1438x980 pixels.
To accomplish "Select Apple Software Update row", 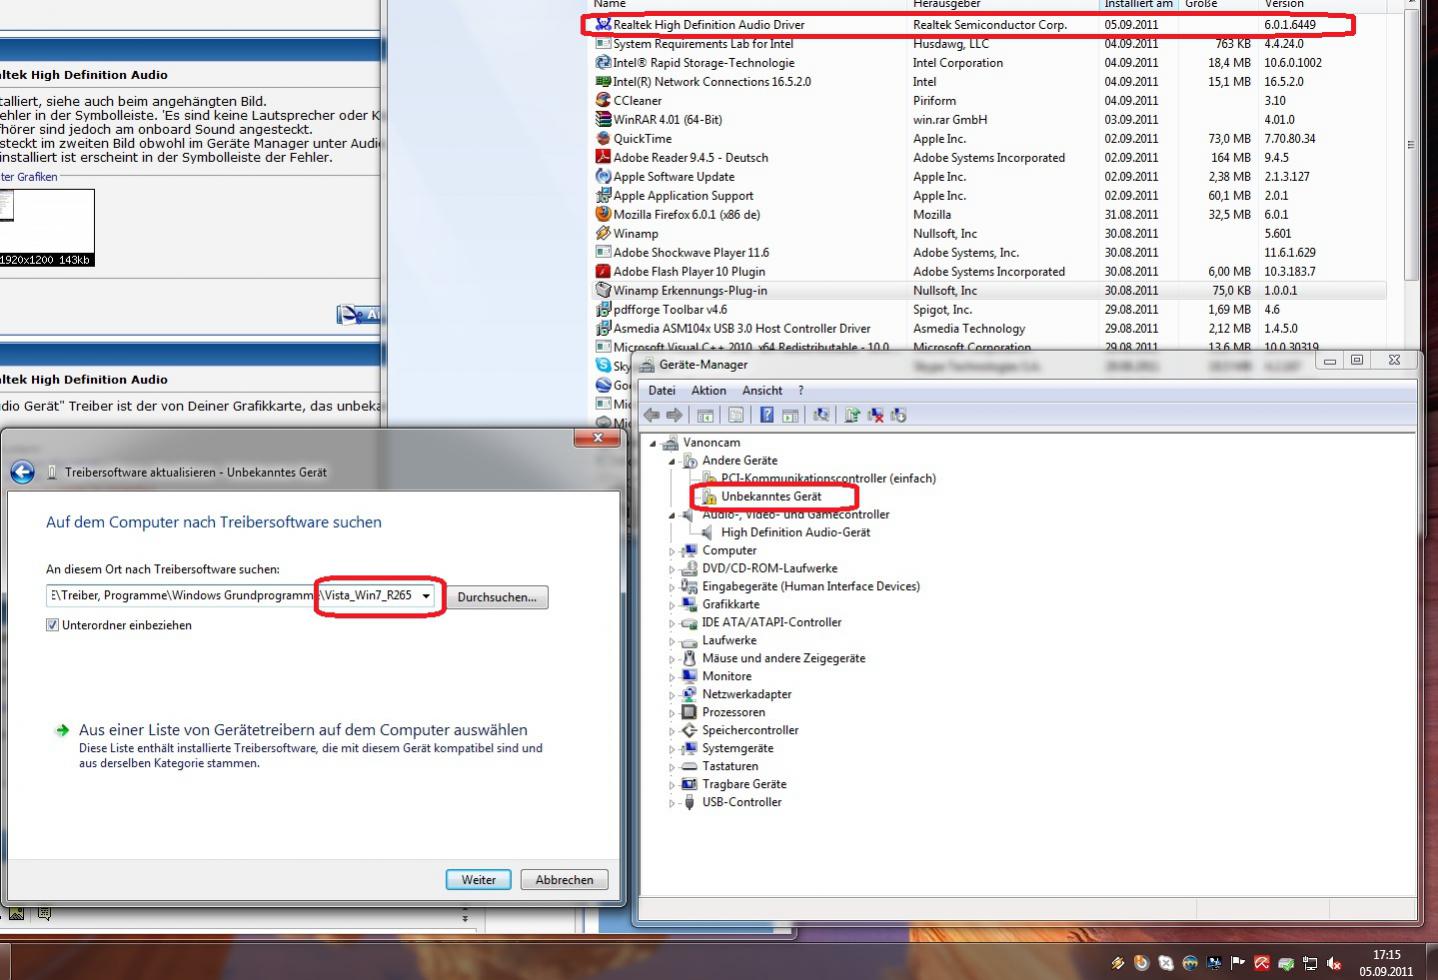I will click(990, 176).
